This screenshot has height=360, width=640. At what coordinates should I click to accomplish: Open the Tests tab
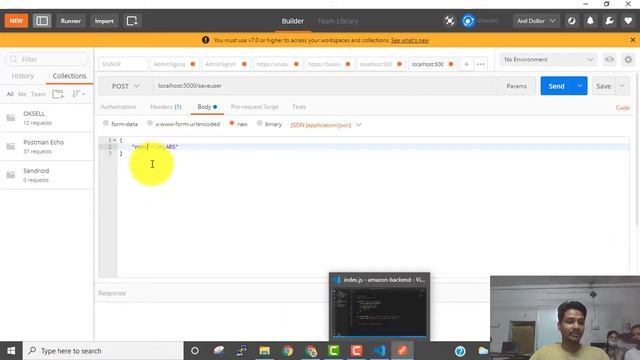click(x=299, y=107)
